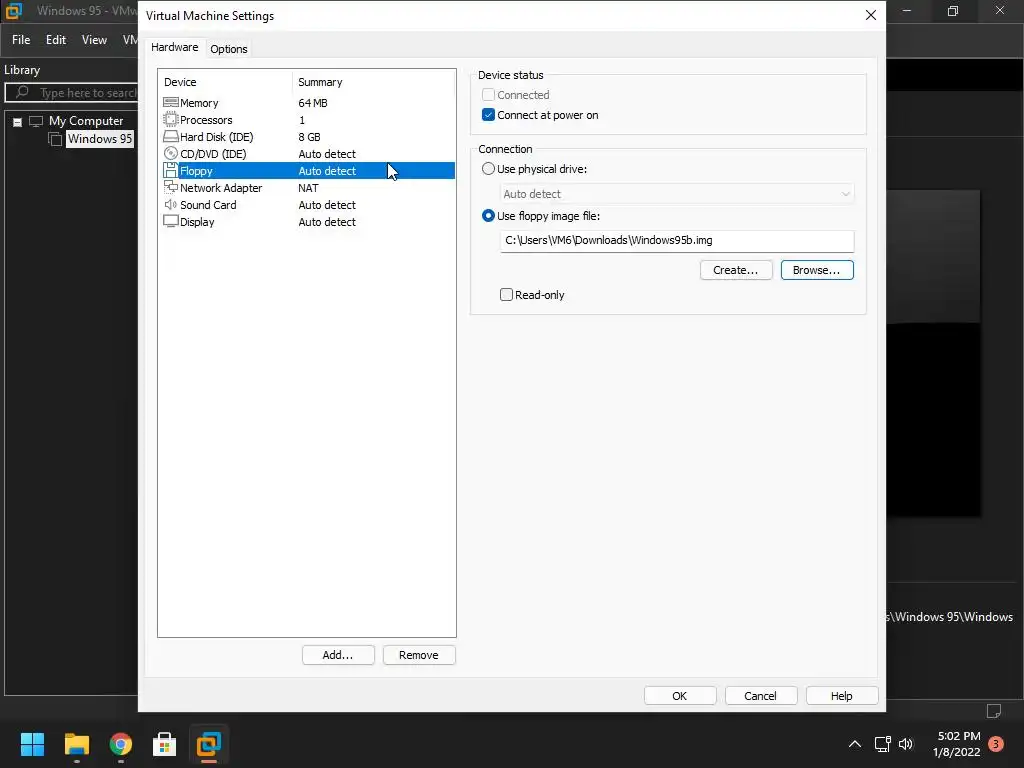The width and height of the screenshot is (1024, 768).
Task: Click the VMware Workstation taskbar icon
Action: [x=209, y=744]
